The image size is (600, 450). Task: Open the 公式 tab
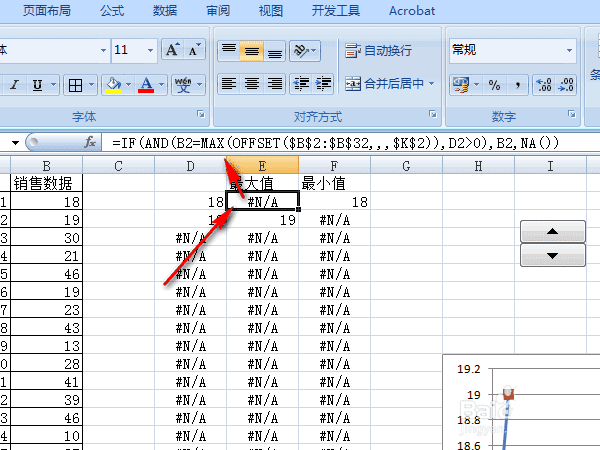tap(112, 11)
